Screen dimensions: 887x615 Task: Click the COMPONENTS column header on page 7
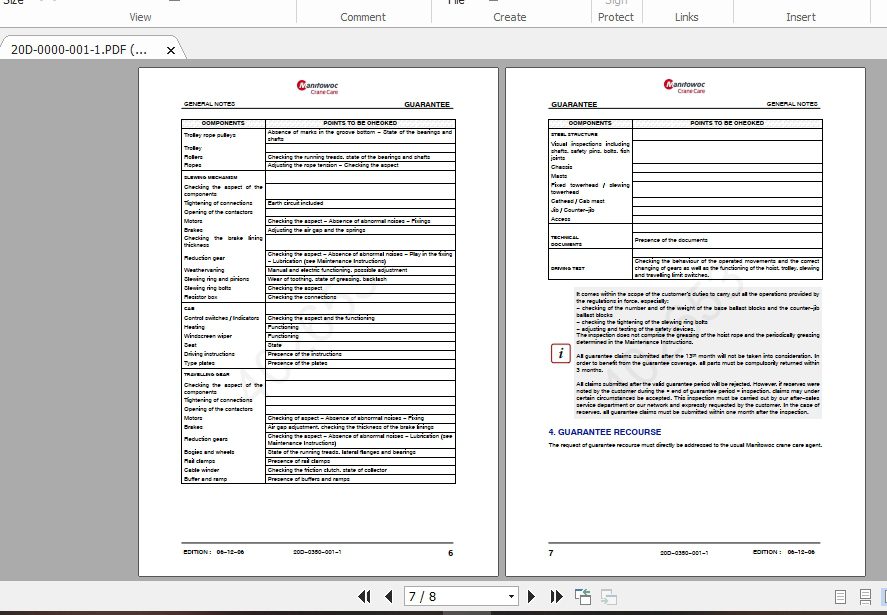click(x=590, y=123)
